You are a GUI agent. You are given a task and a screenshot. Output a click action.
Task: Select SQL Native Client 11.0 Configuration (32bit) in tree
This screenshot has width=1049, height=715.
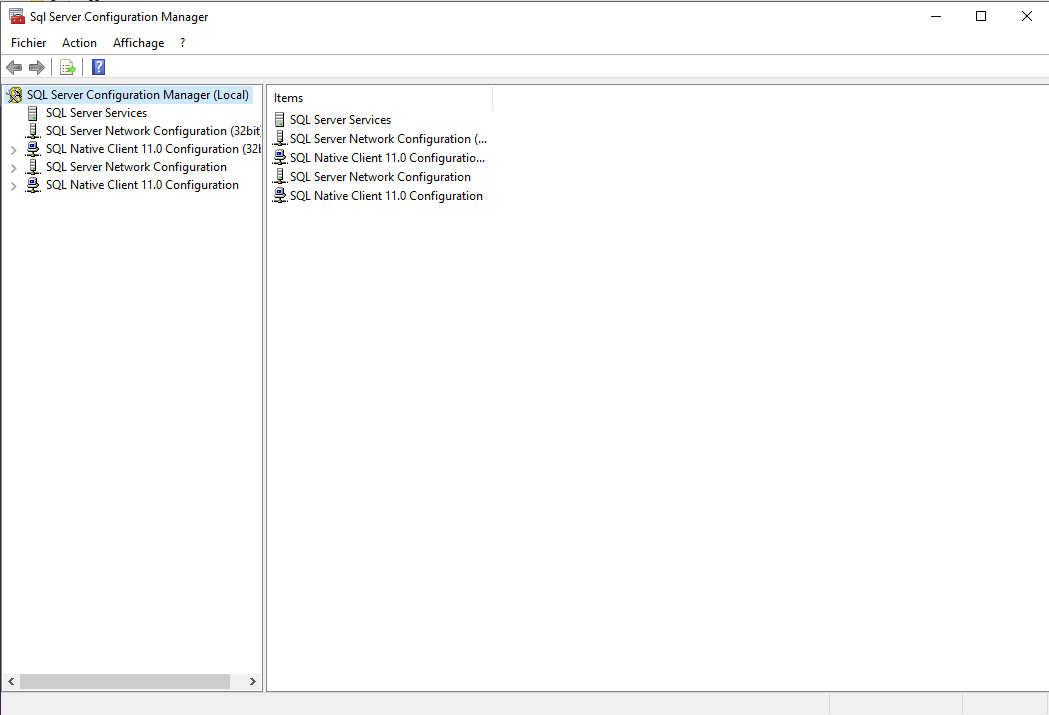(x=153, y=149)
